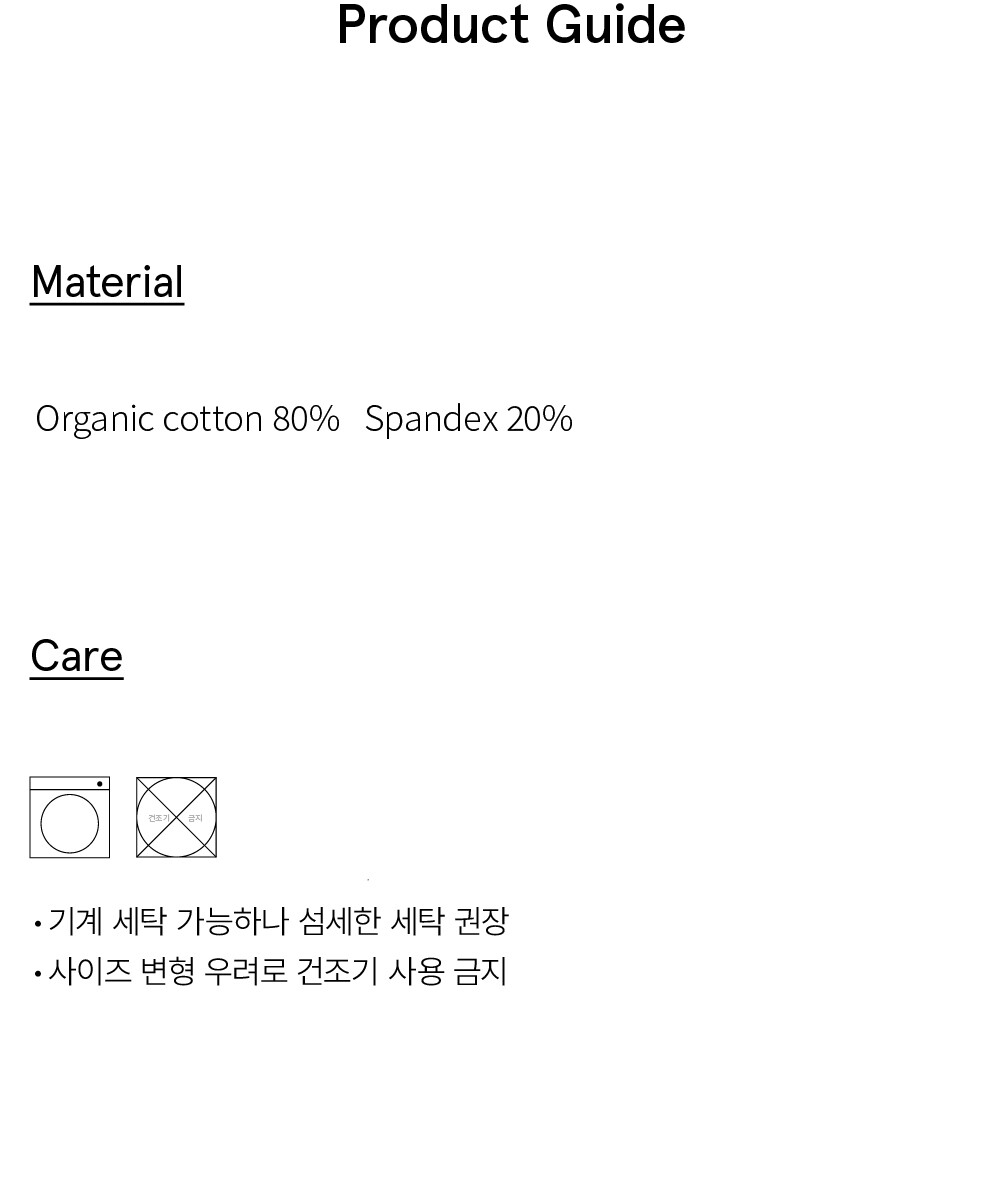Click the washing machine care icon
1000x1193 pixels.
[x=69, y=818]
